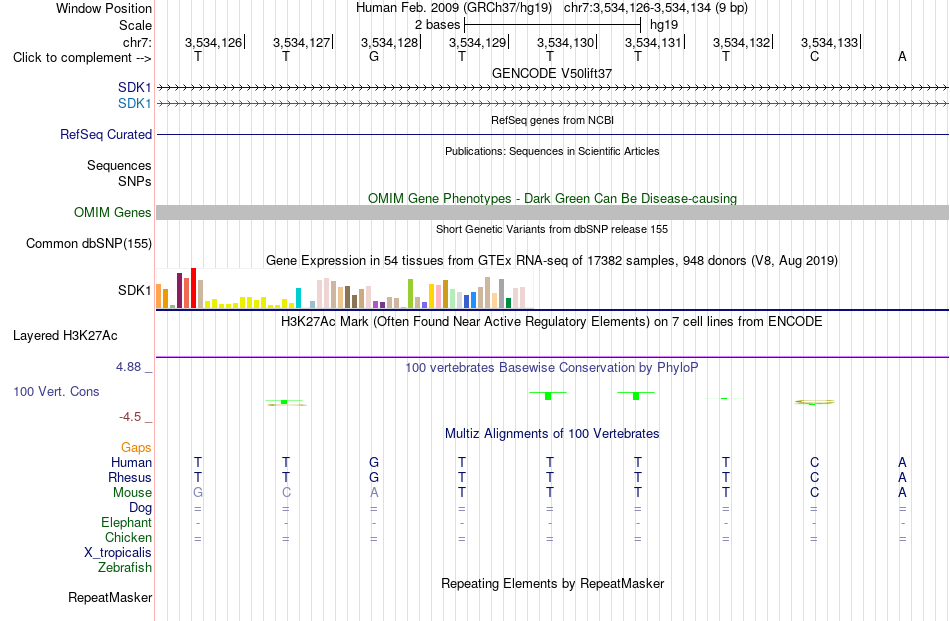950x621 pixels.
Task: Click the 'Click to complement -->' label
Action: (82, 58)
